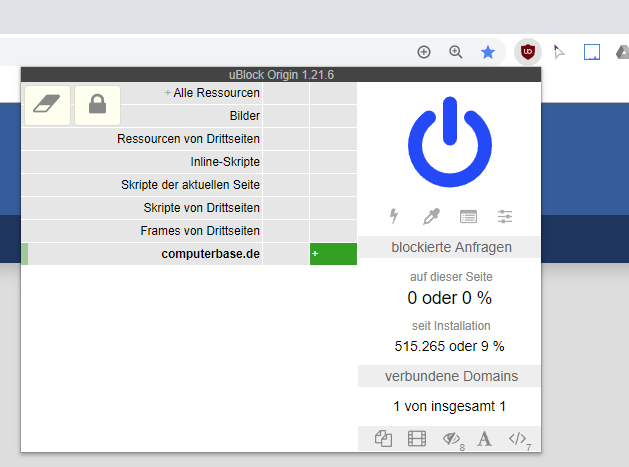Click Frames von Drittseiten row

[x=142, y=231]
